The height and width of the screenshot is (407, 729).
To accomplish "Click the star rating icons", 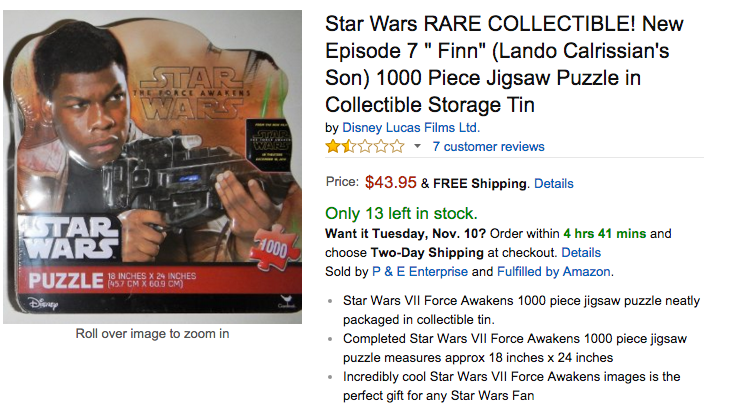I will (x=365, y=147).
